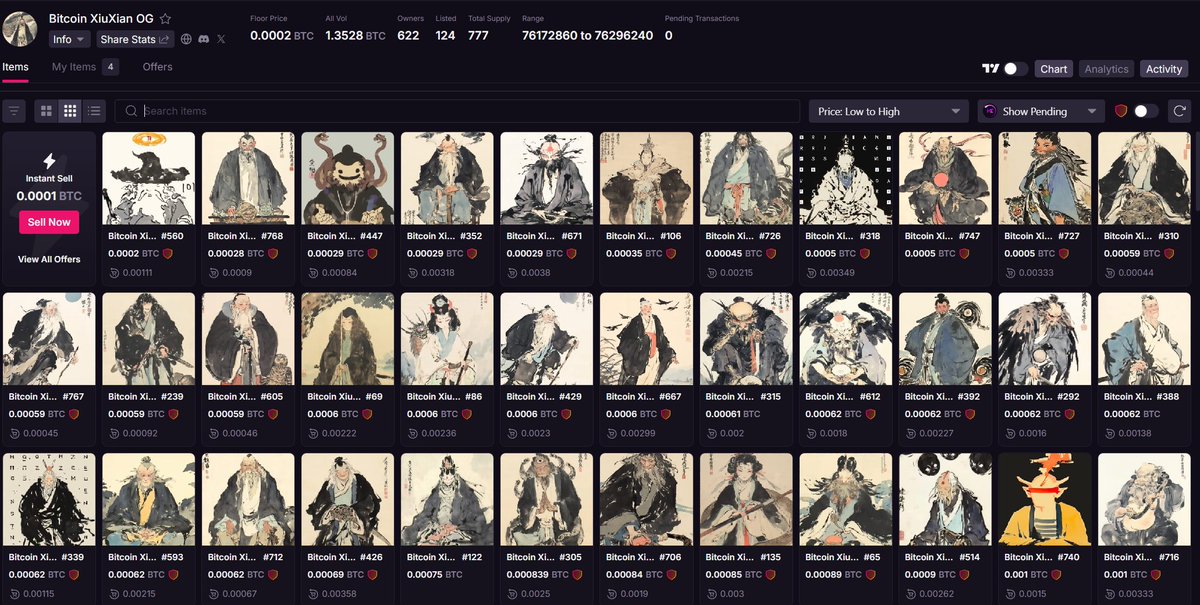Viewport: 1200px width, 605px height.
Task: Click the Owners count 622
Action: [407, 36]
